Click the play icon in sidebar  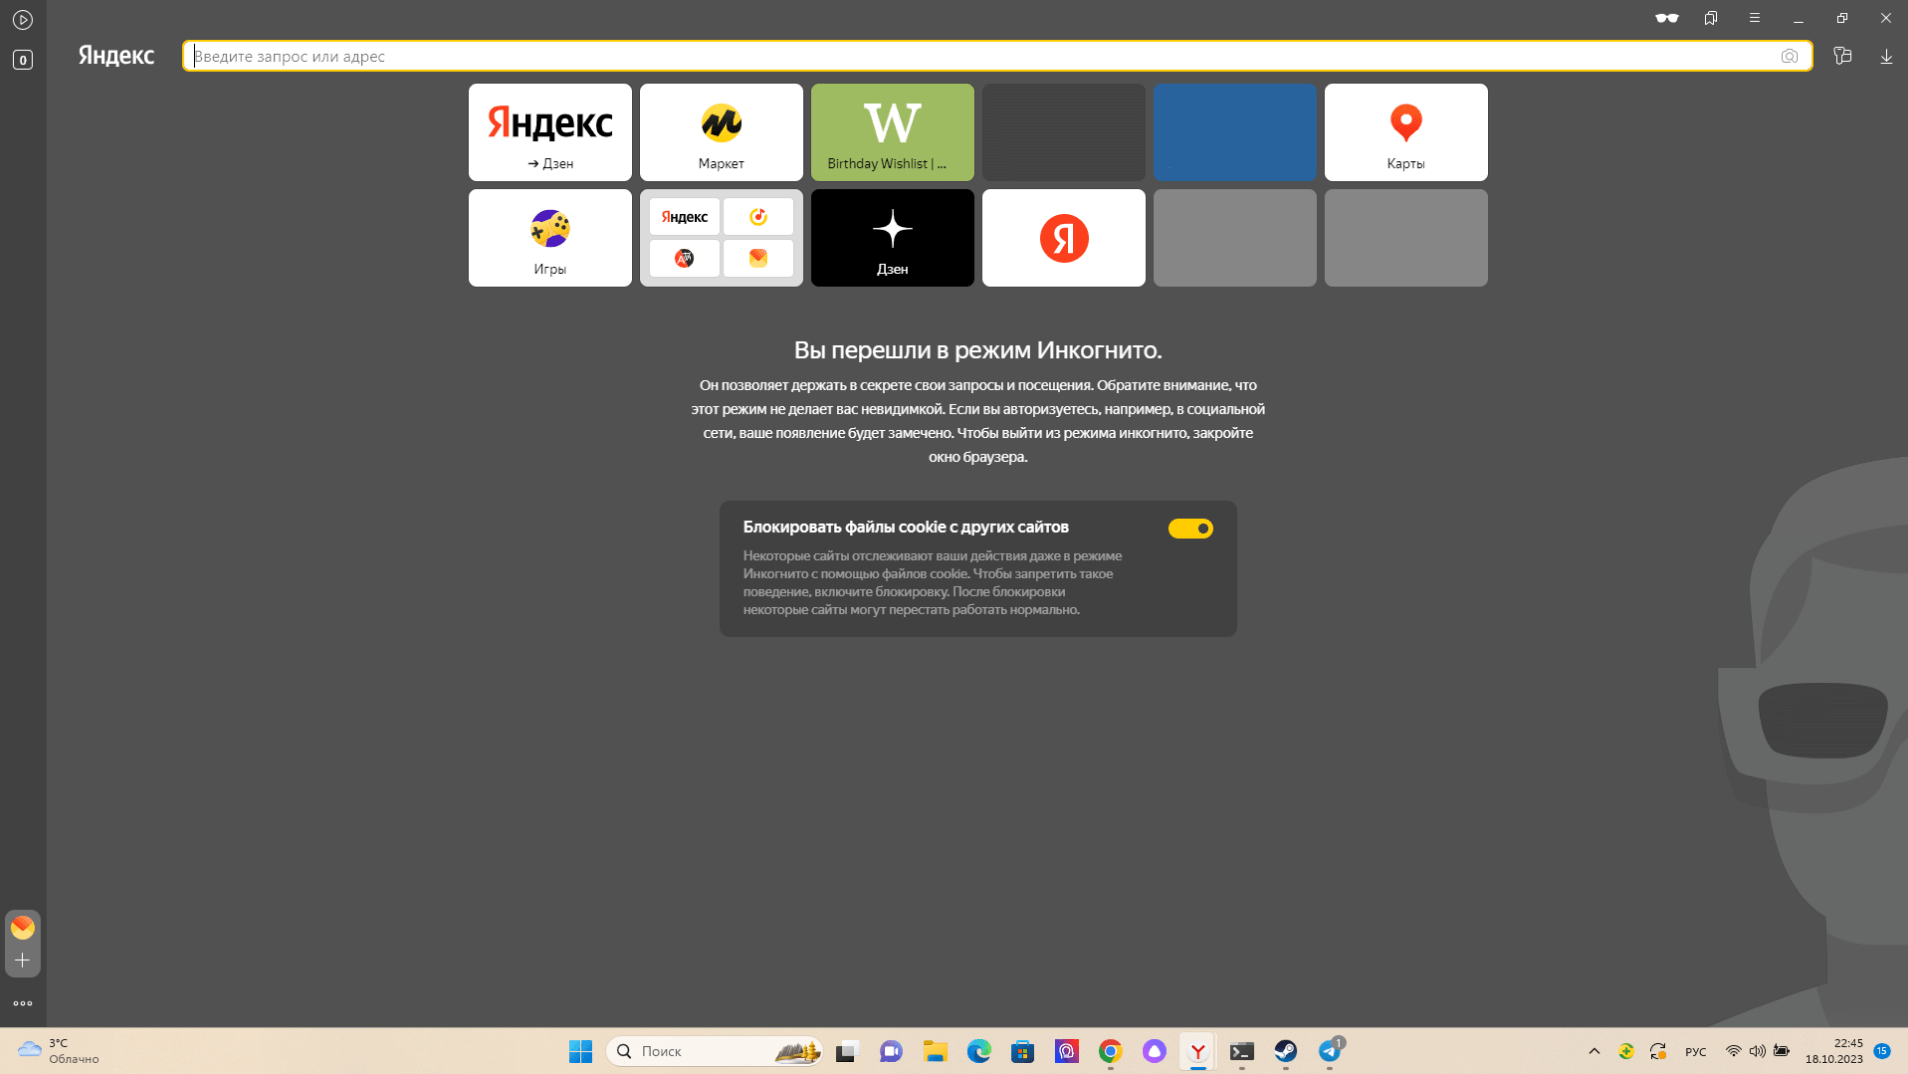[23, 20]
